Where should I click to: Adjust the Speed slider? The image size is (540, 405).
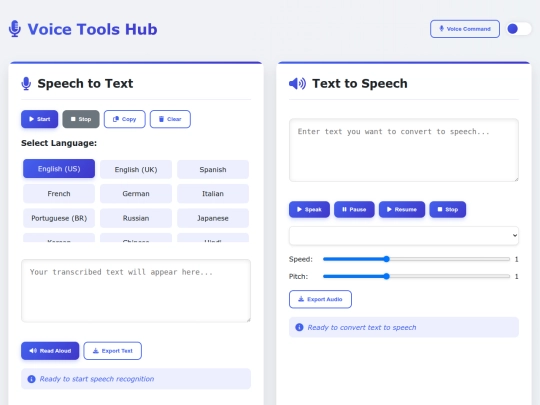click(x=416, y=259)
